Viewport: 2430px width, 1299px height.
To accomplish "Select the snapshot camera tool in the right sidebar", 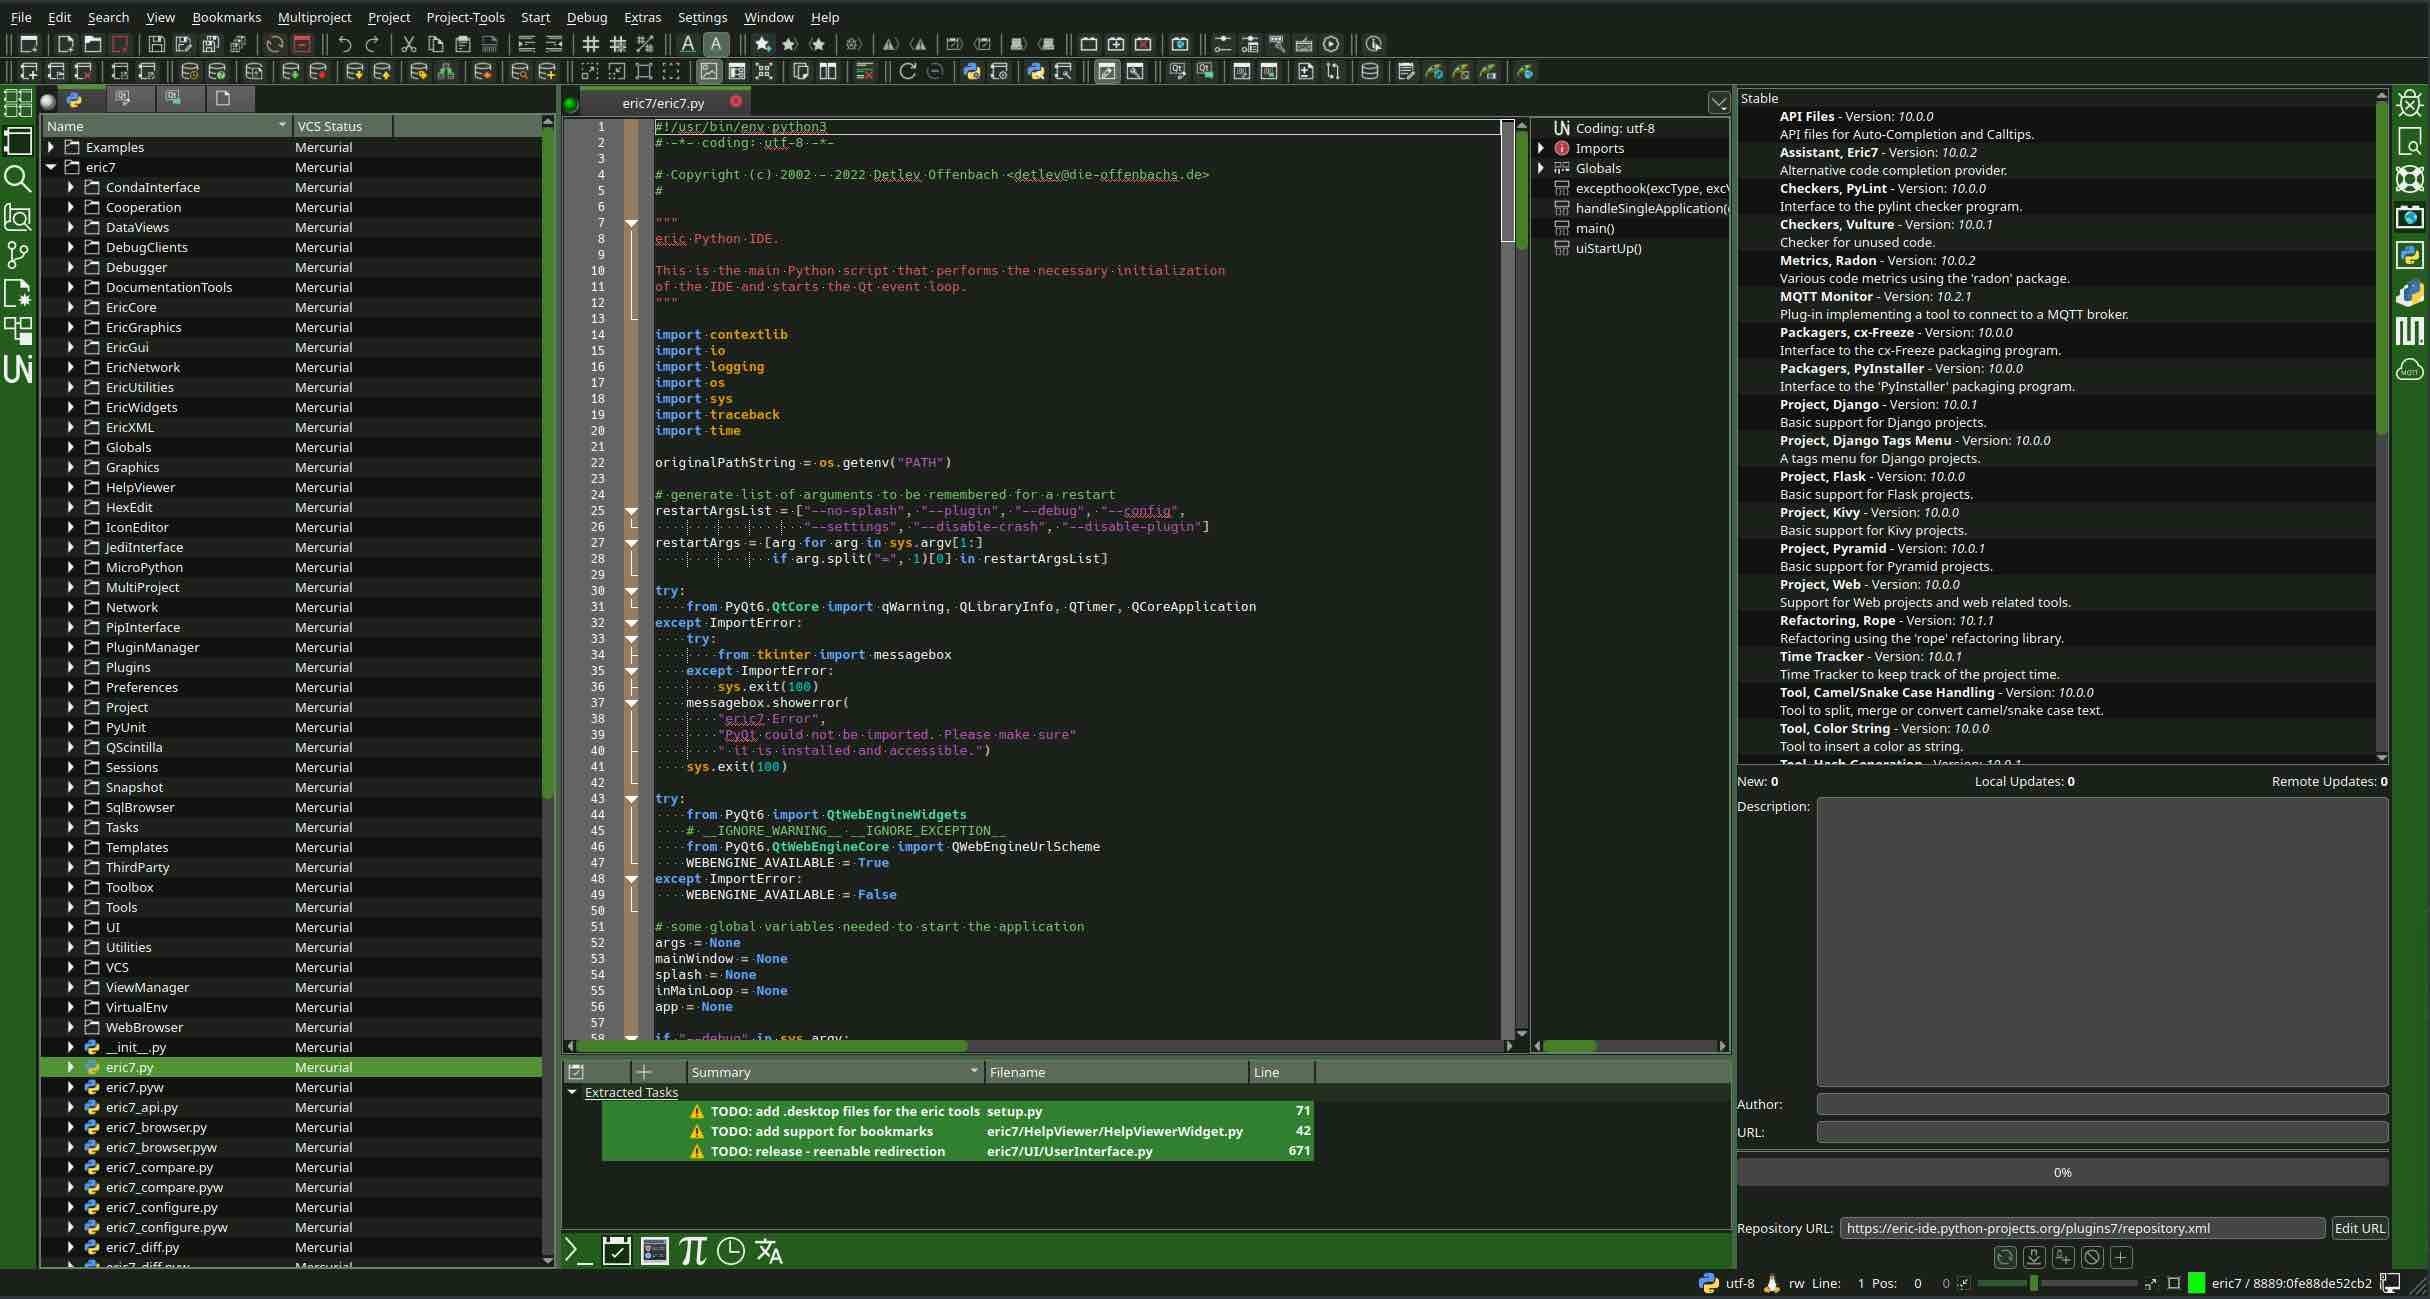I will point(2410,217).
